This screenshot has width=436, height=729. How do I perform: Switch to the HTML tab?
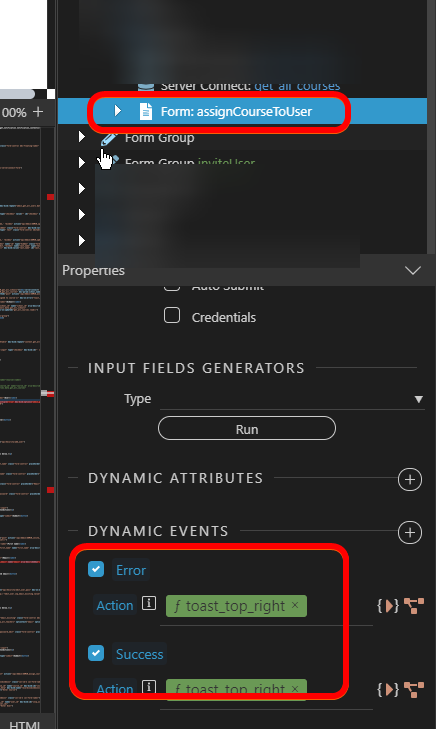click(x=24, y=724)
